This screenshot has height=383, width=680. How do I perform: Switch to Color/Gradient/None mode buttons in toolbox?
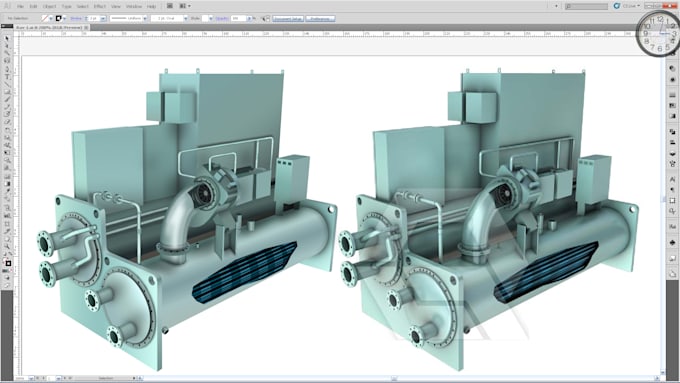tap(7, 271)
